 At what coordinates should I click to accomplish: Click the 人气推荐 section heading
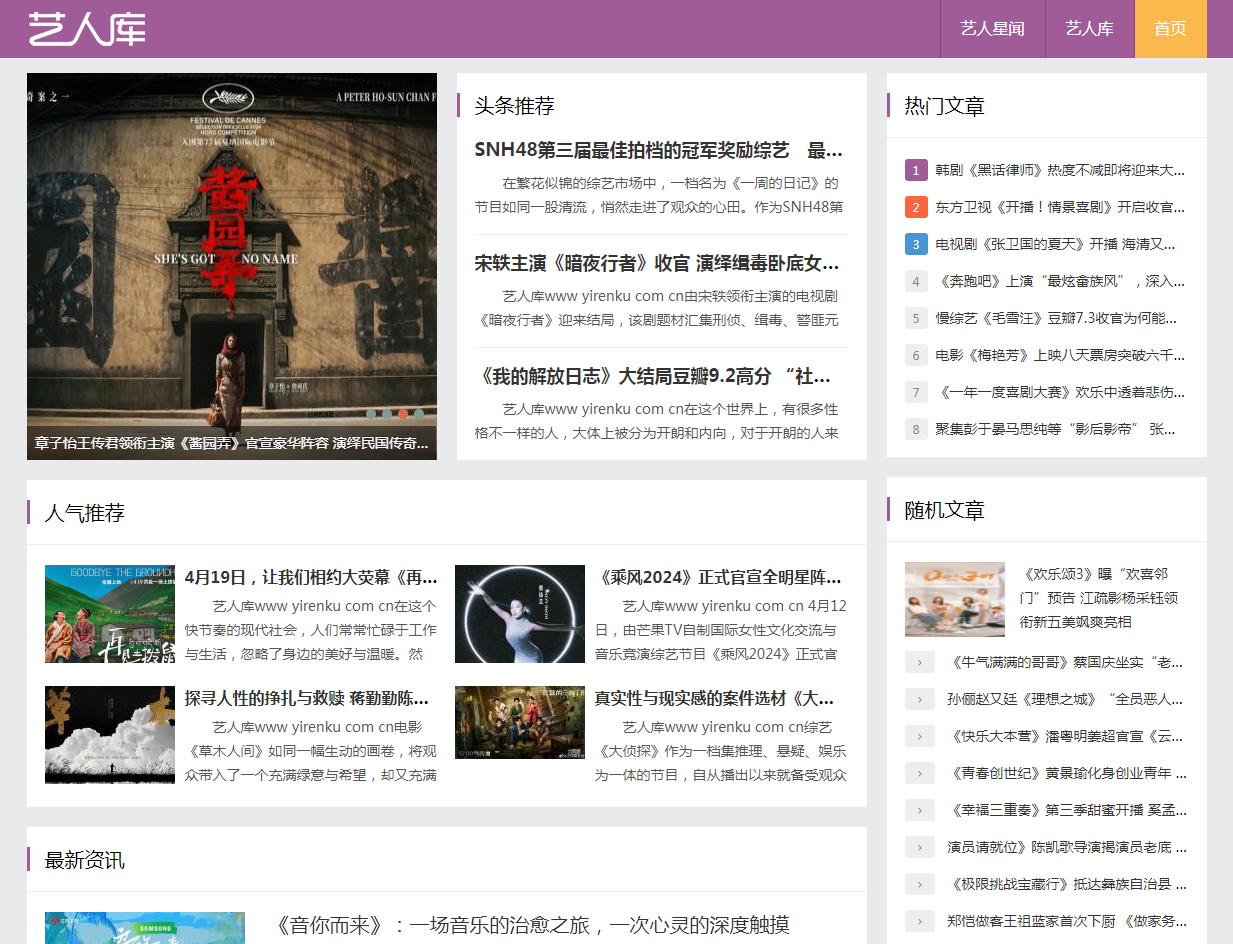pyautogui.click(x=84, y=513)
